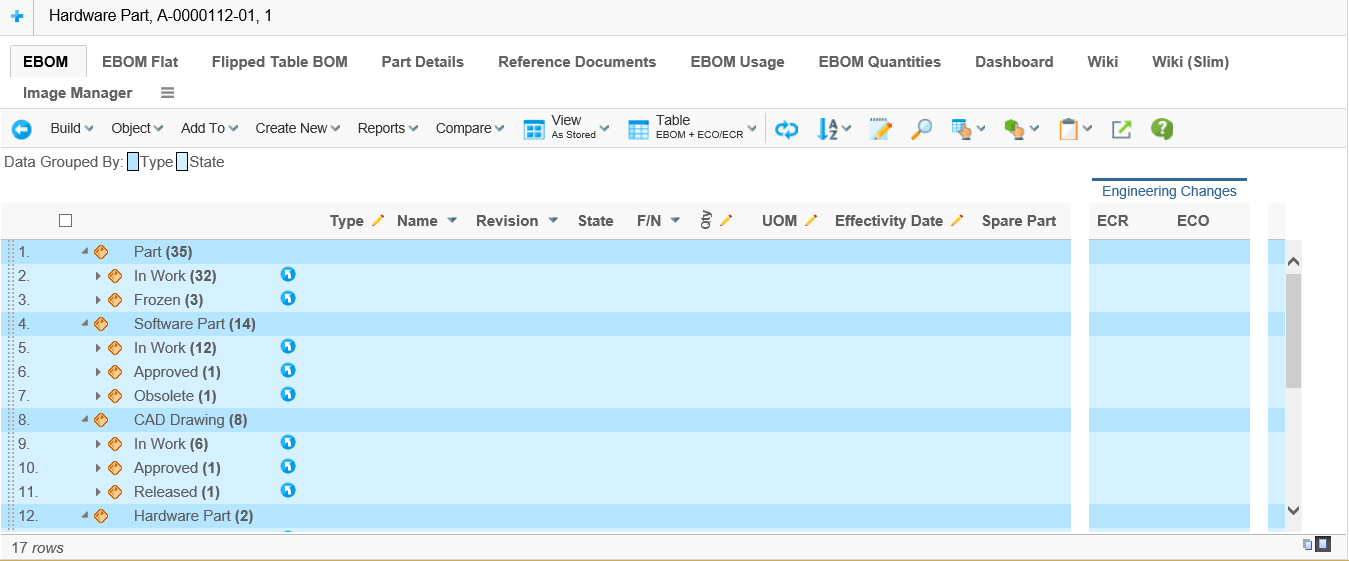Viewport: 1349px width, 561px height.
Task: Click the vertical scrollbar down arrow
Action: point(1293,510)
